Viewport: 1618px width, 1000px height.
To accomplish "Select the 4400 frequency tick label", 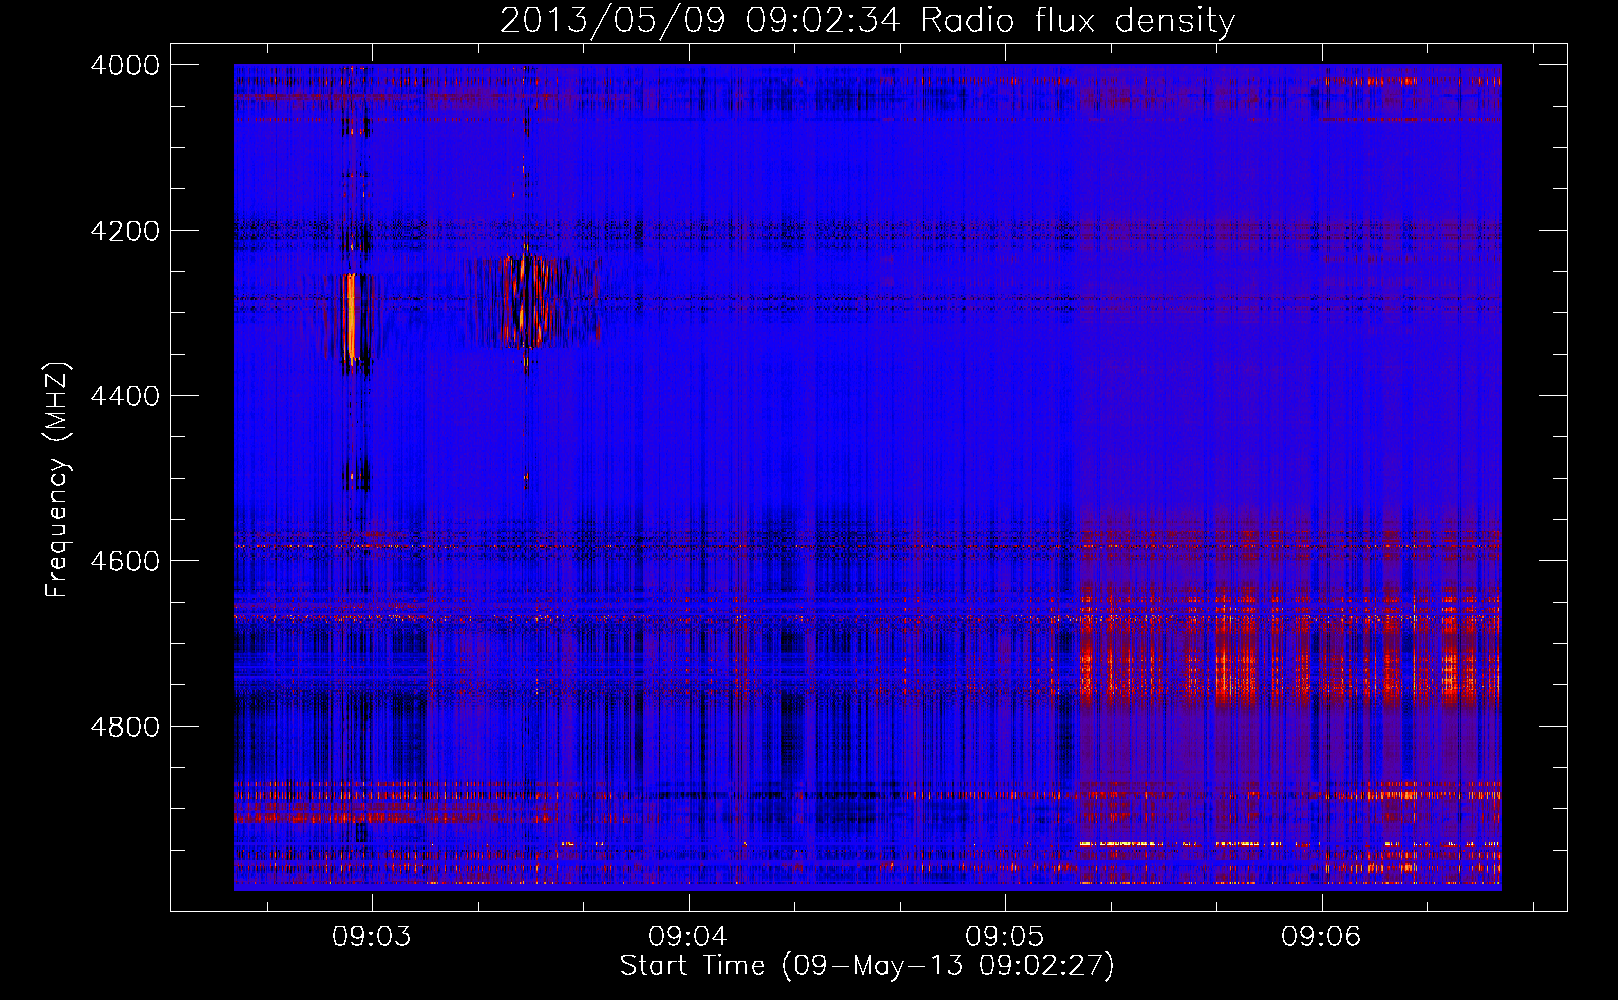I will 125,396.
